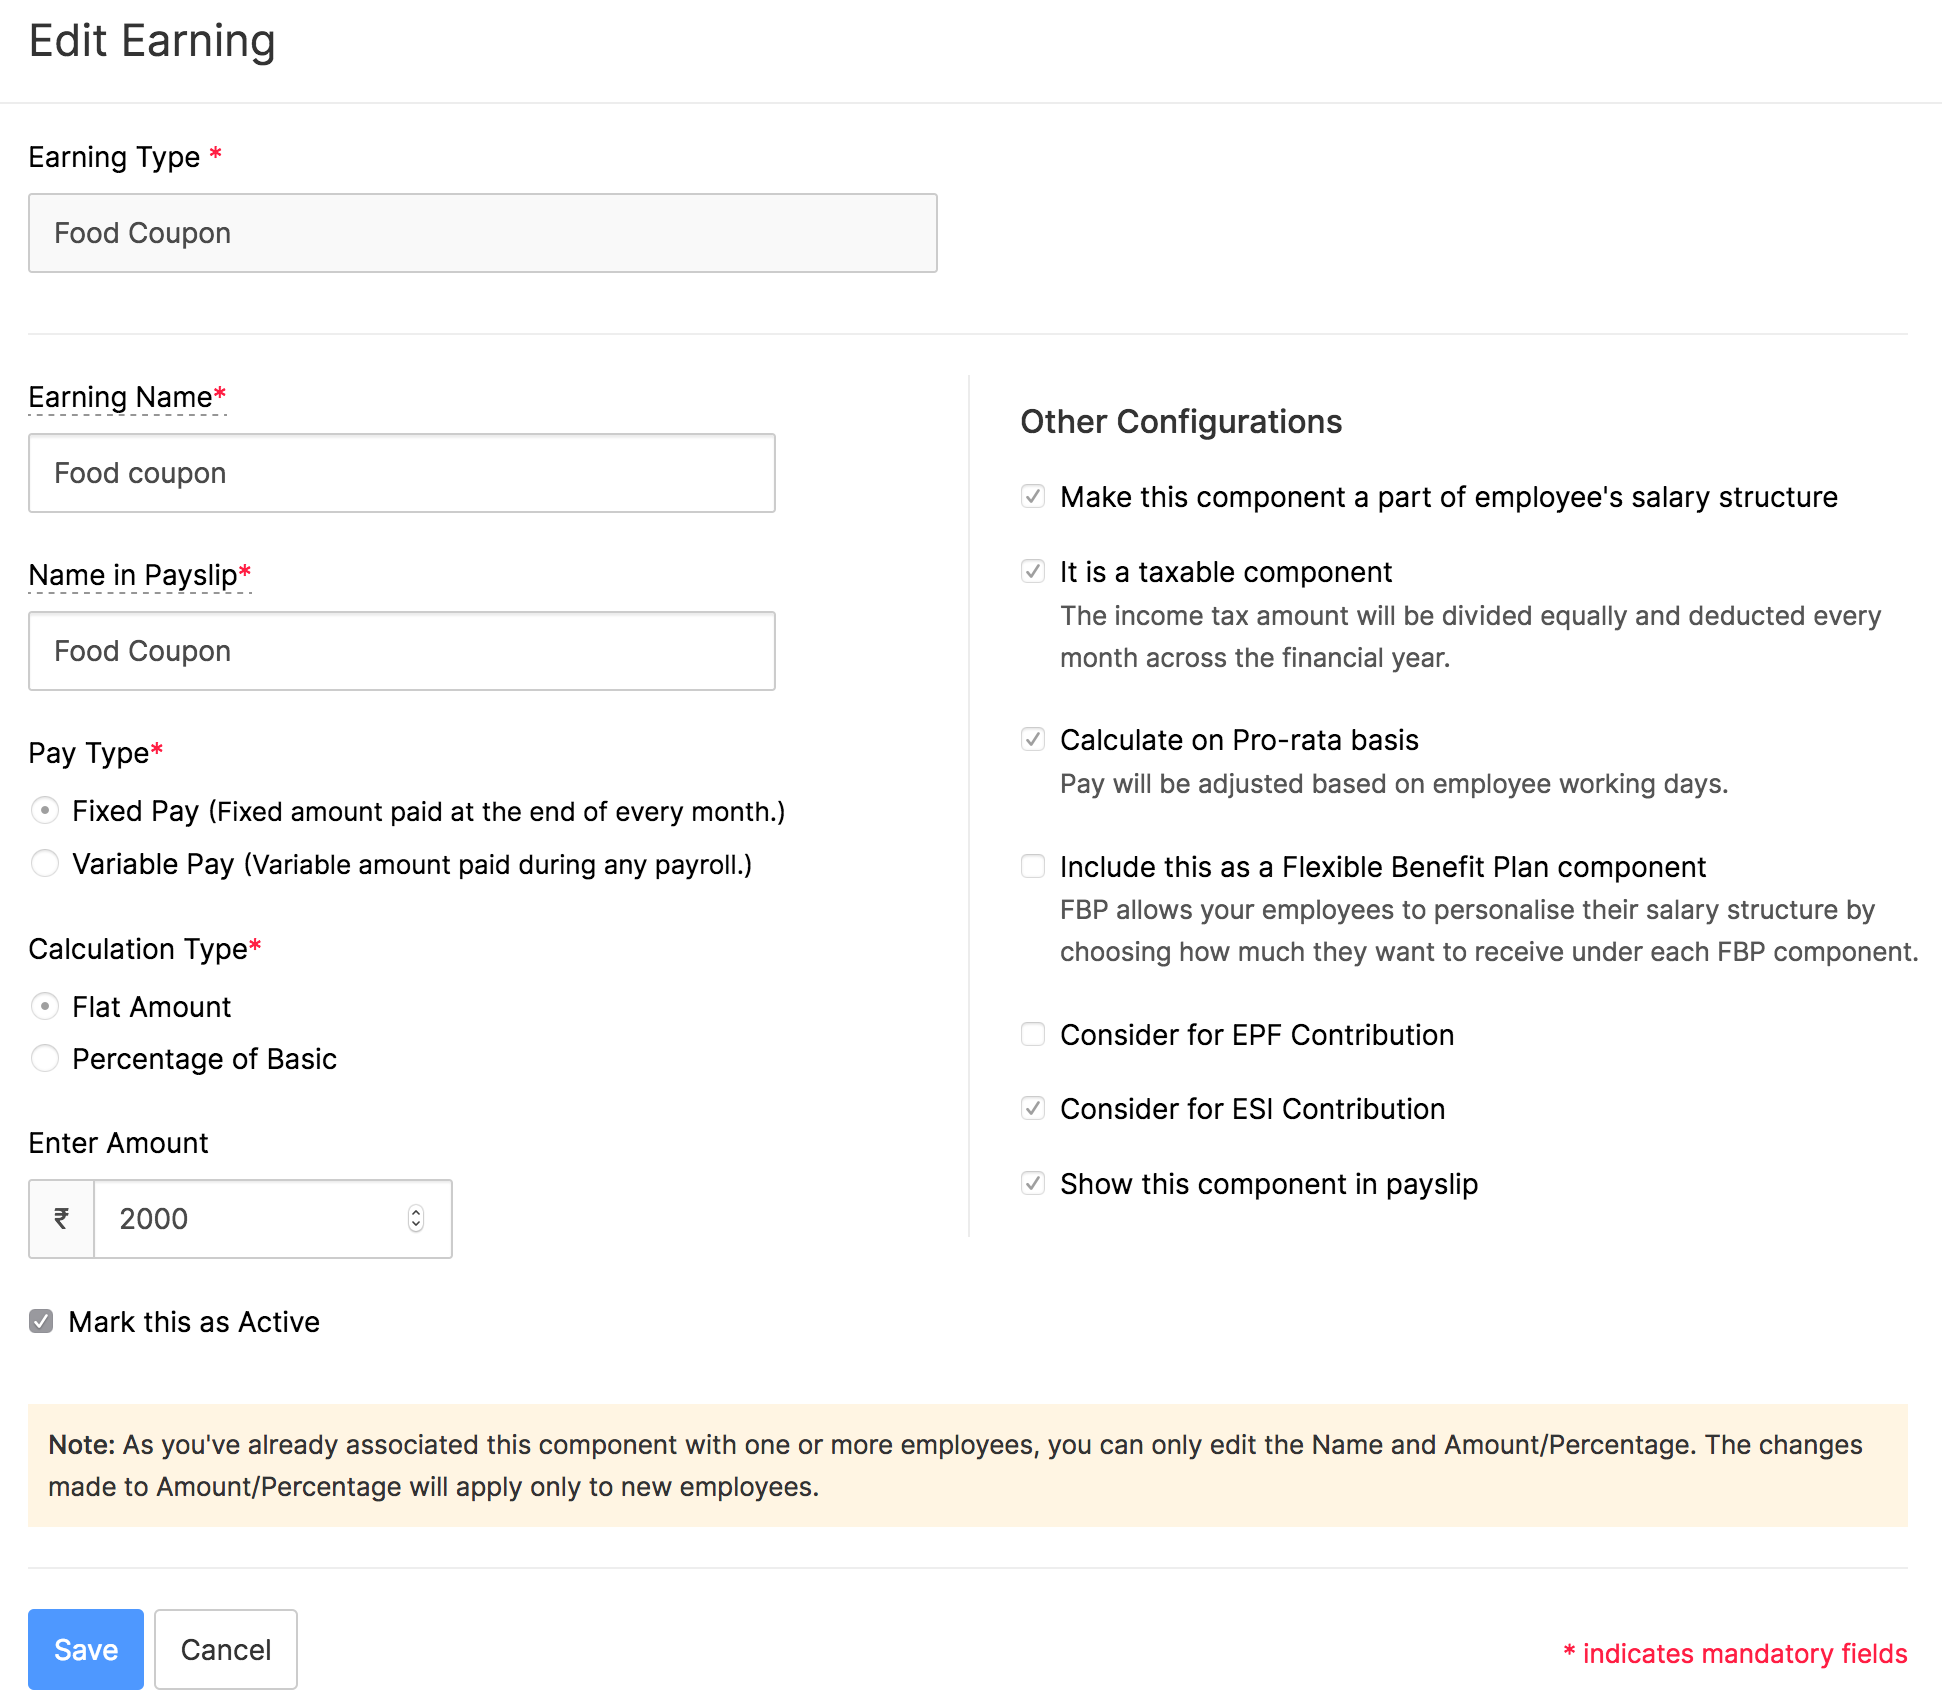The image size is (1942, 1708).
Task: Choose Flat Amount calculation type
Action: [45, 1006]
